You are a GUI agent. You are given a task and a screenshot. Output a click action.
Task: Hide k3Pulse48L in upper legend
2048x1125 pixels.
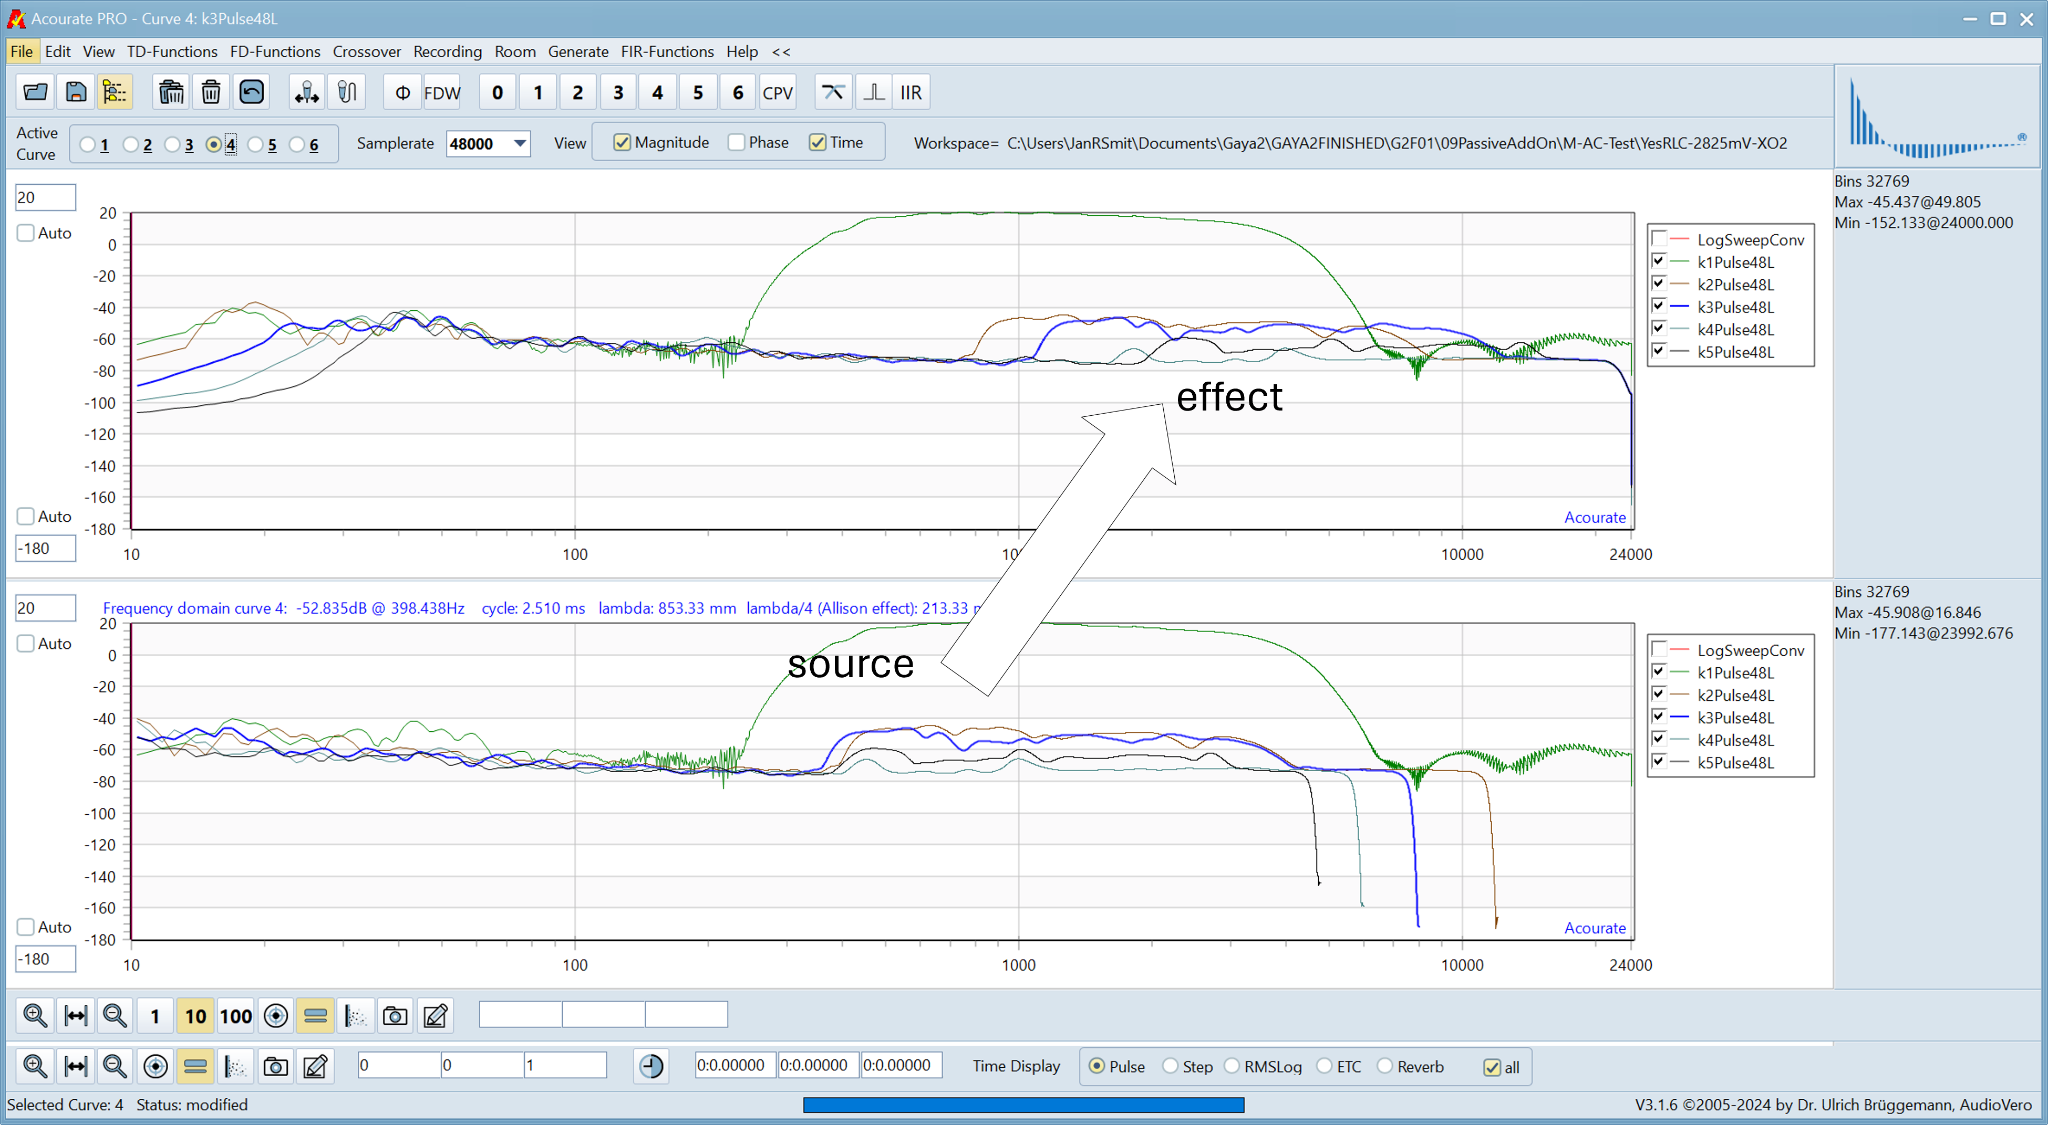point(1659,306)
